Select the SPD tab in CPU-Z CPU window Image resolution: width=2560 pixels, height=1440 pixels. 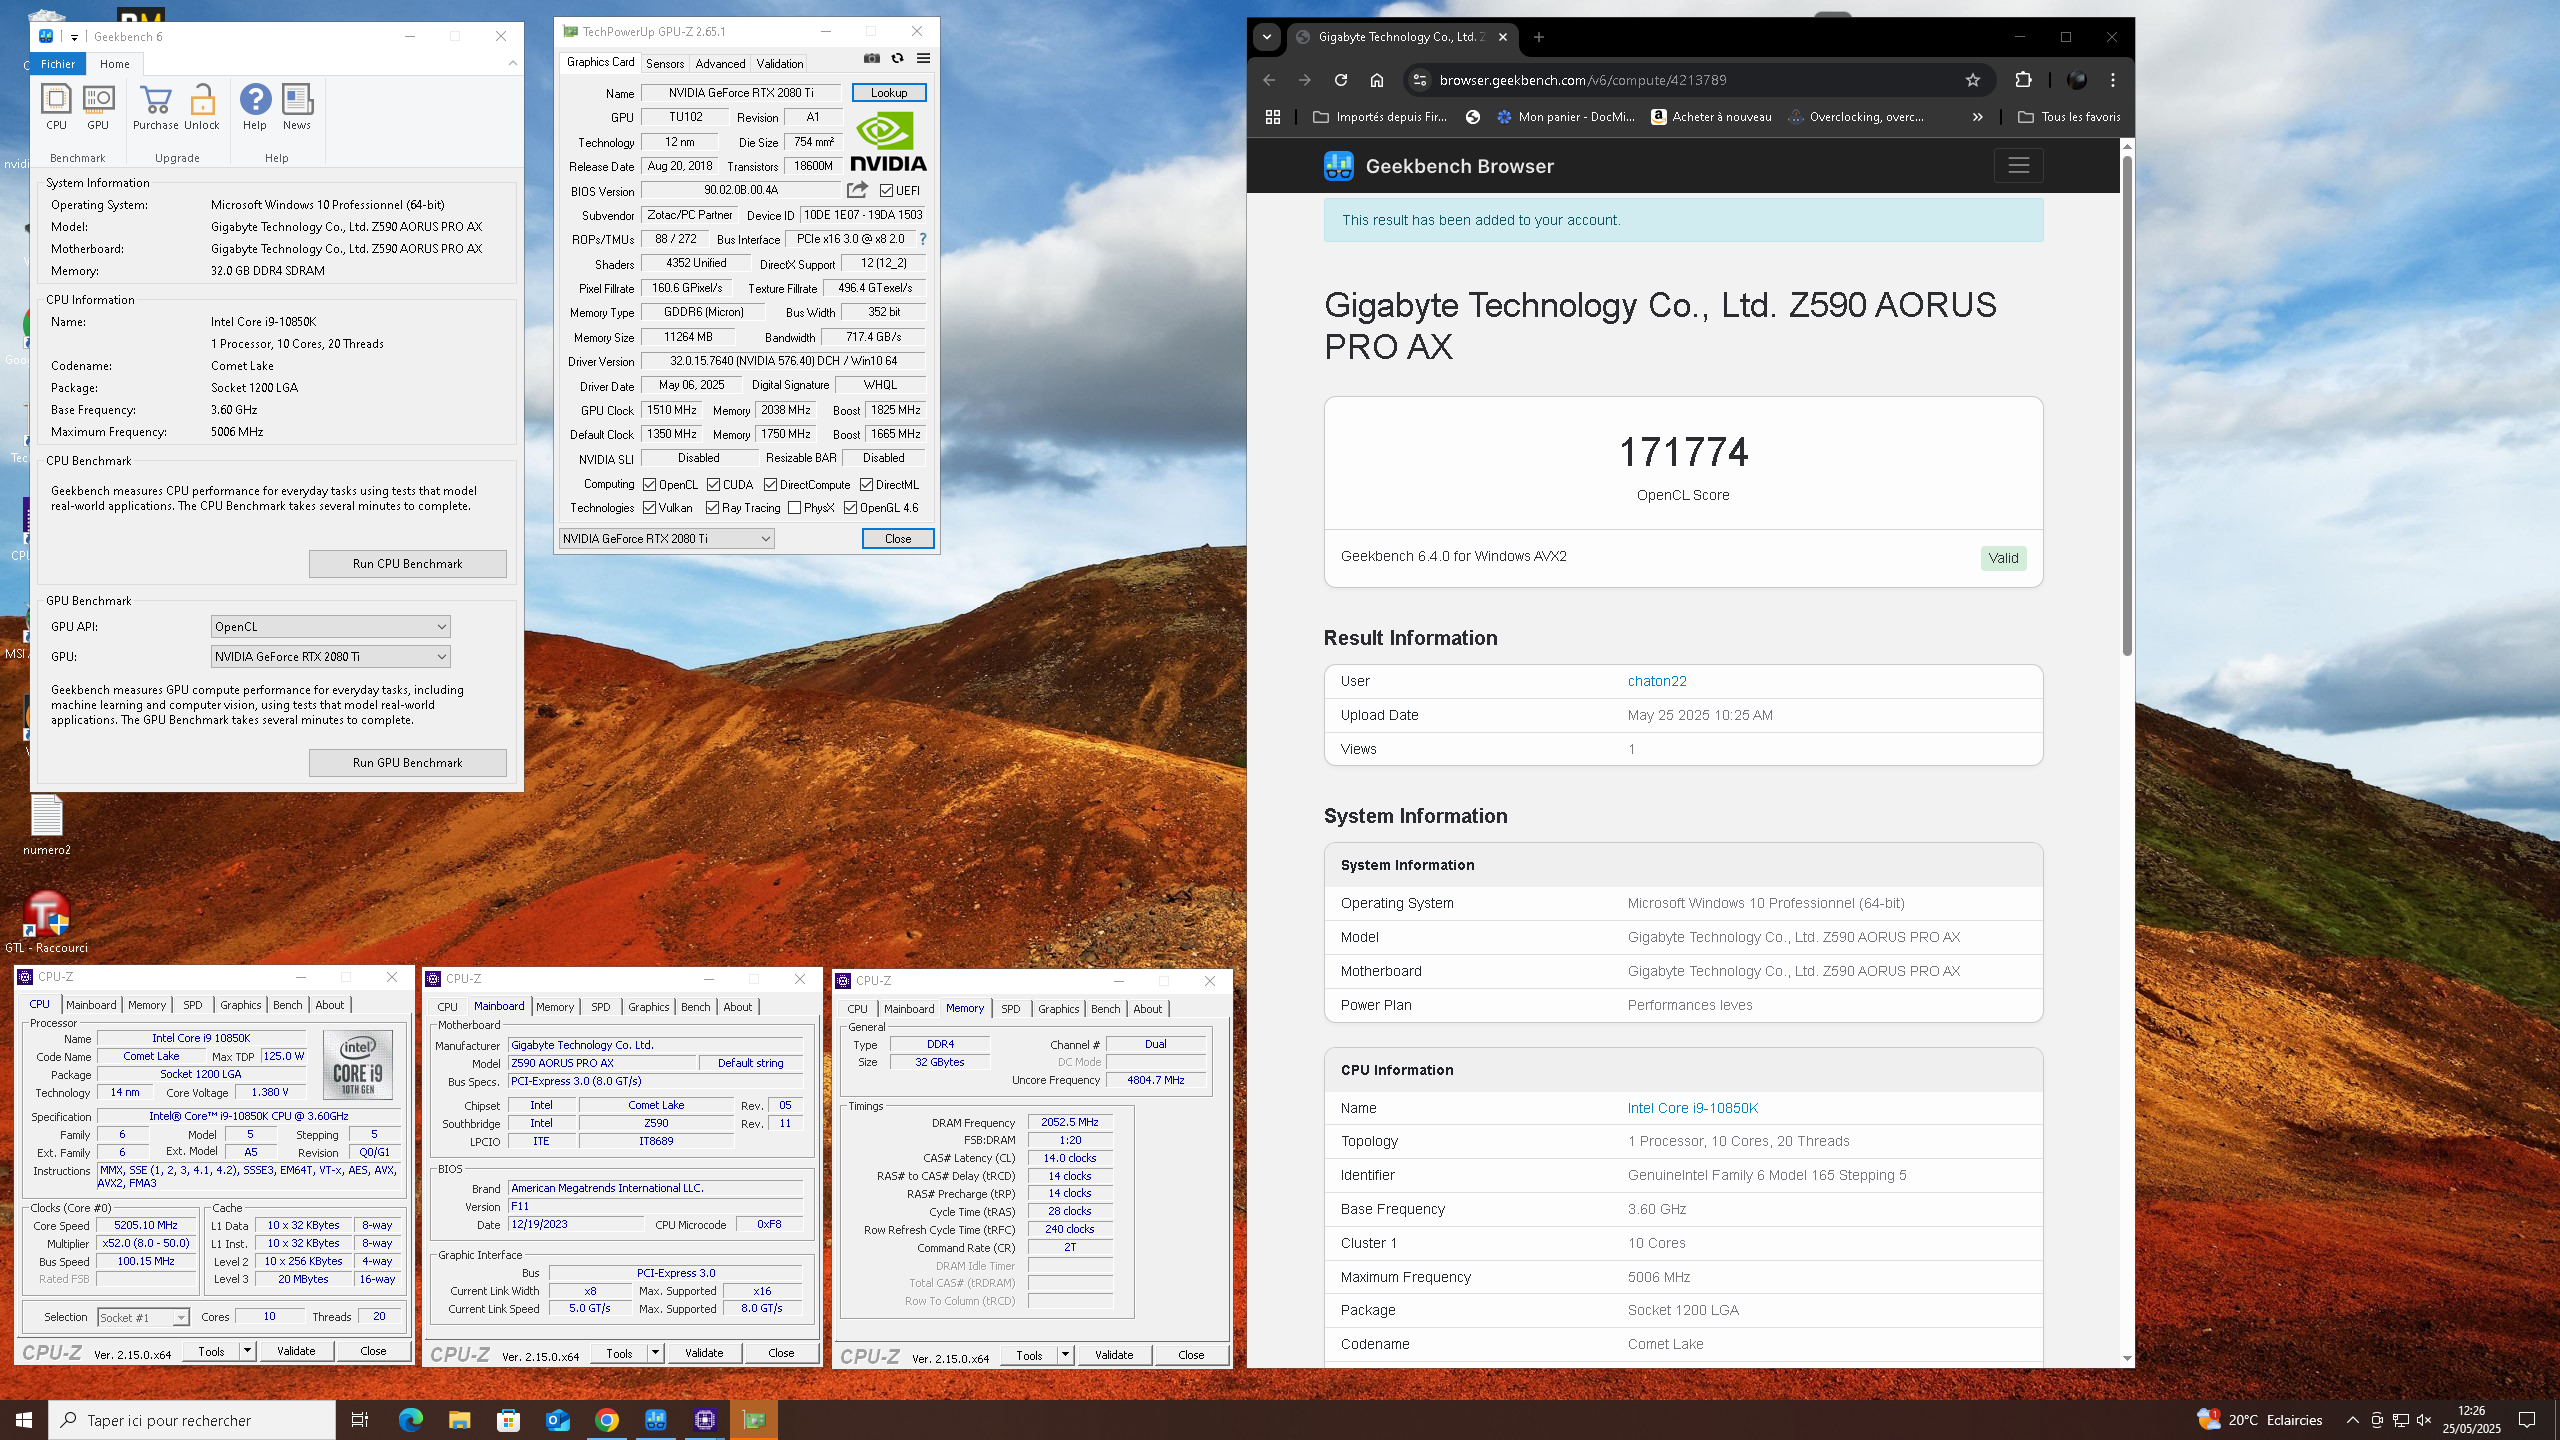coord(193,1005)
